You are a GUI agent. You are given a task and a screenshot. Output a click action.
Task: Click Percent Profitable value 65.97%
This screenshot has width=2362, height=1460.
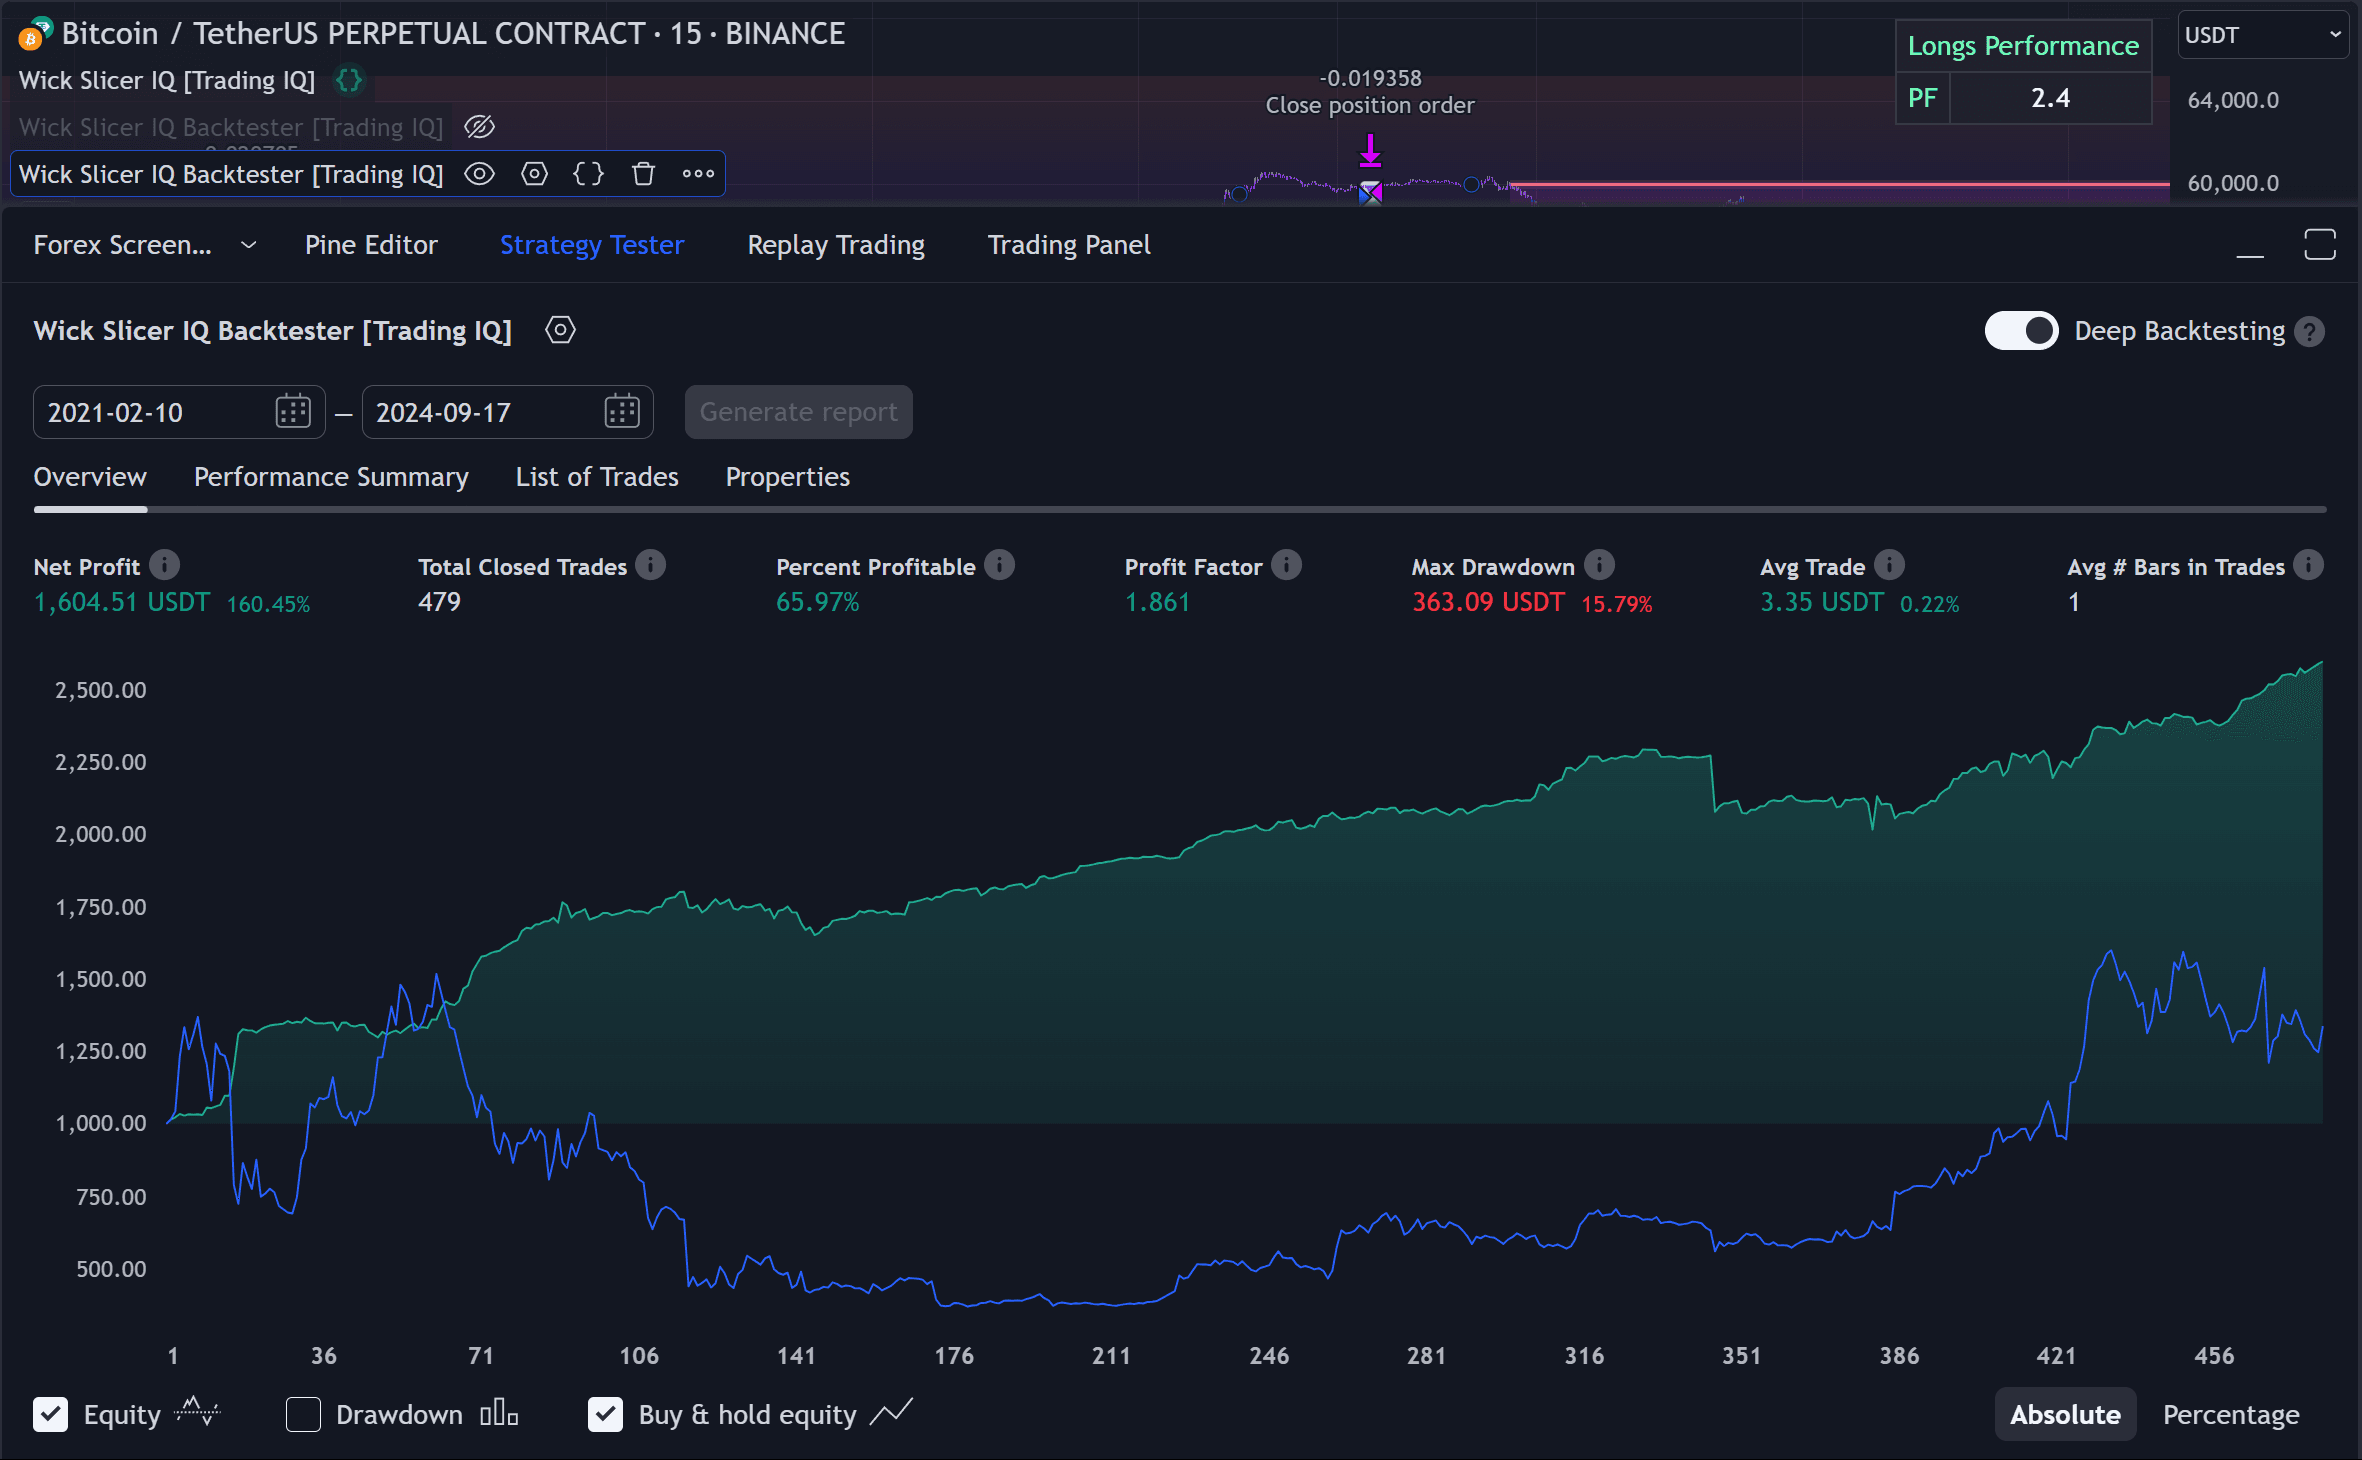pyautogui.click(x=818, y=602)
